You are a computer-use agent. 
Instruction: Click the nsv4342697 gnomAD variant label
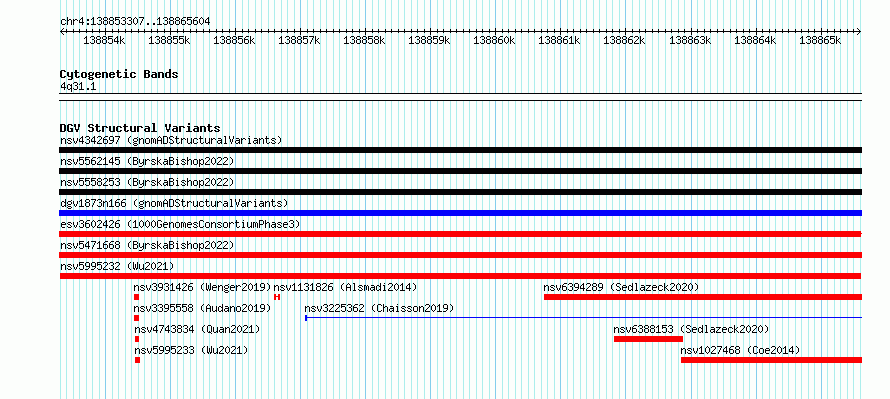171,140
